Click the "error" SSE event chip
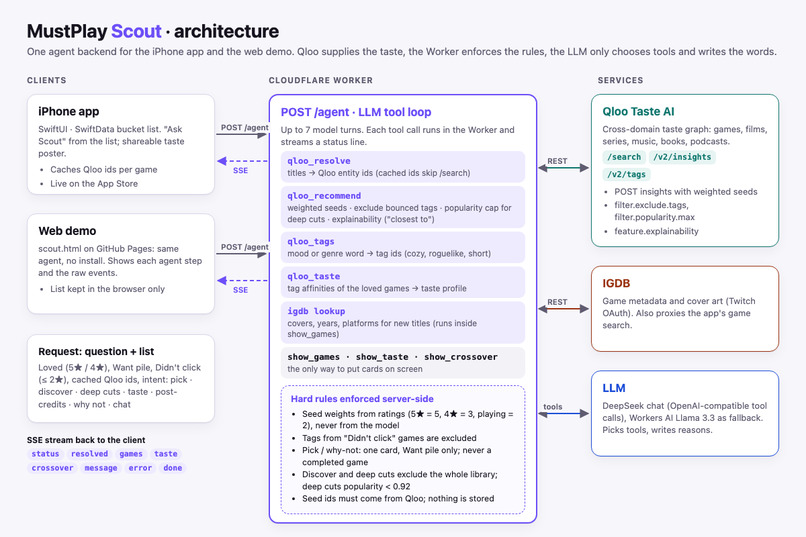Screen dimensions: 806x537 tap(140, 468)
